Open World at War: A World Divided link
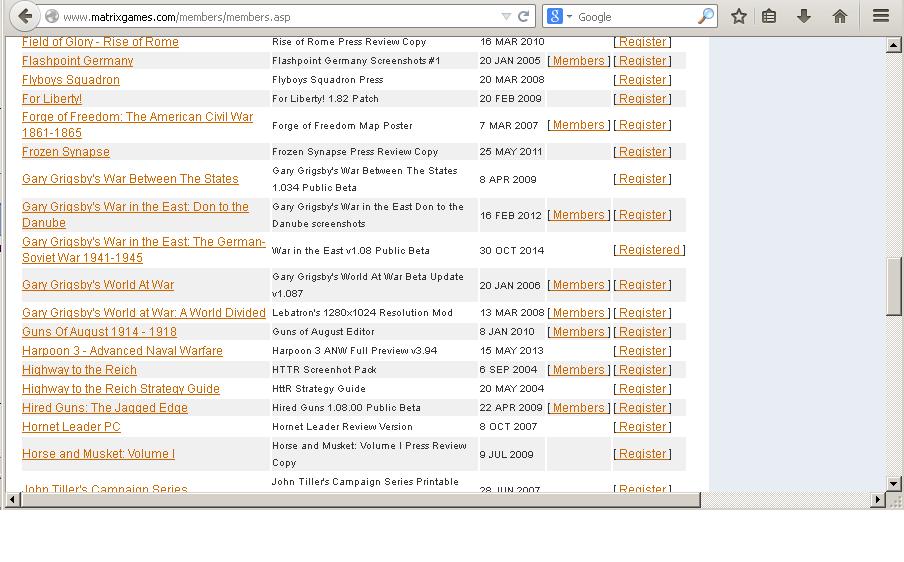 pos(144,312)
